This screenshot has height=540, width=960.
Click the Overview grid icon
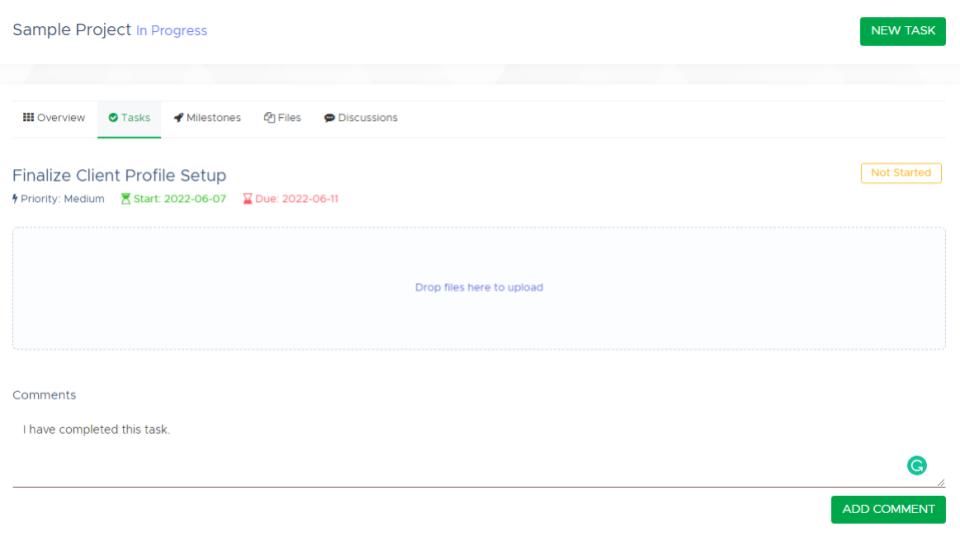[x=28, y=118]
